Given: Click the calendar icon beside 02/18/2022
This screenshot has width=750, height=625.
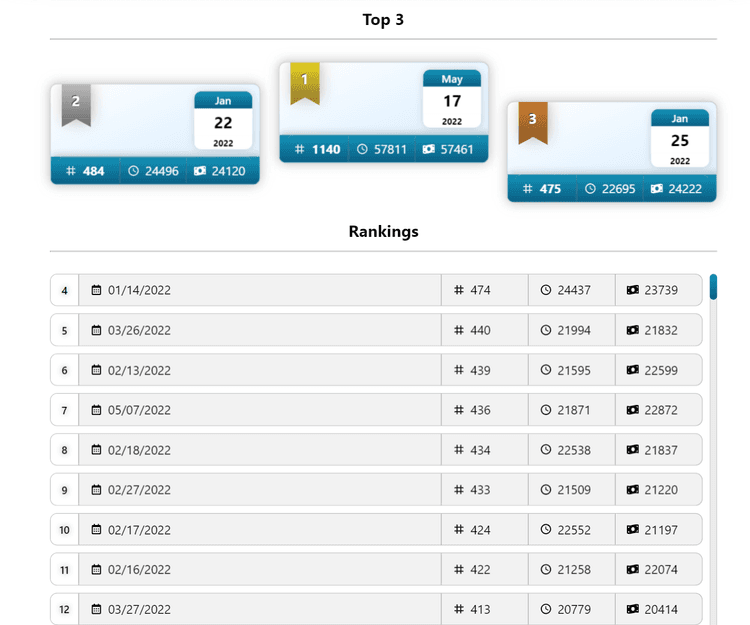Looking at the screenshot, I should pos(96,450).
